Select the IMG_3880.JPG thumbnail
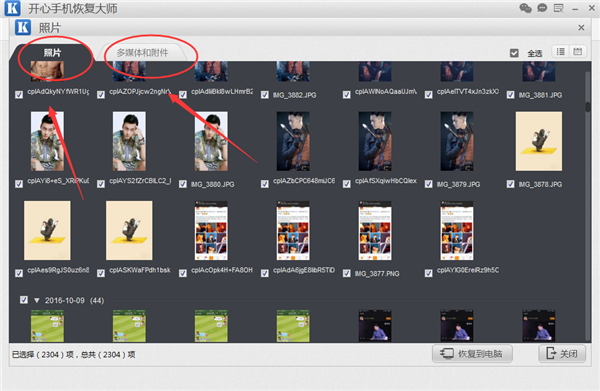Viewport: 600px width, 391px height. click(211, 141)
